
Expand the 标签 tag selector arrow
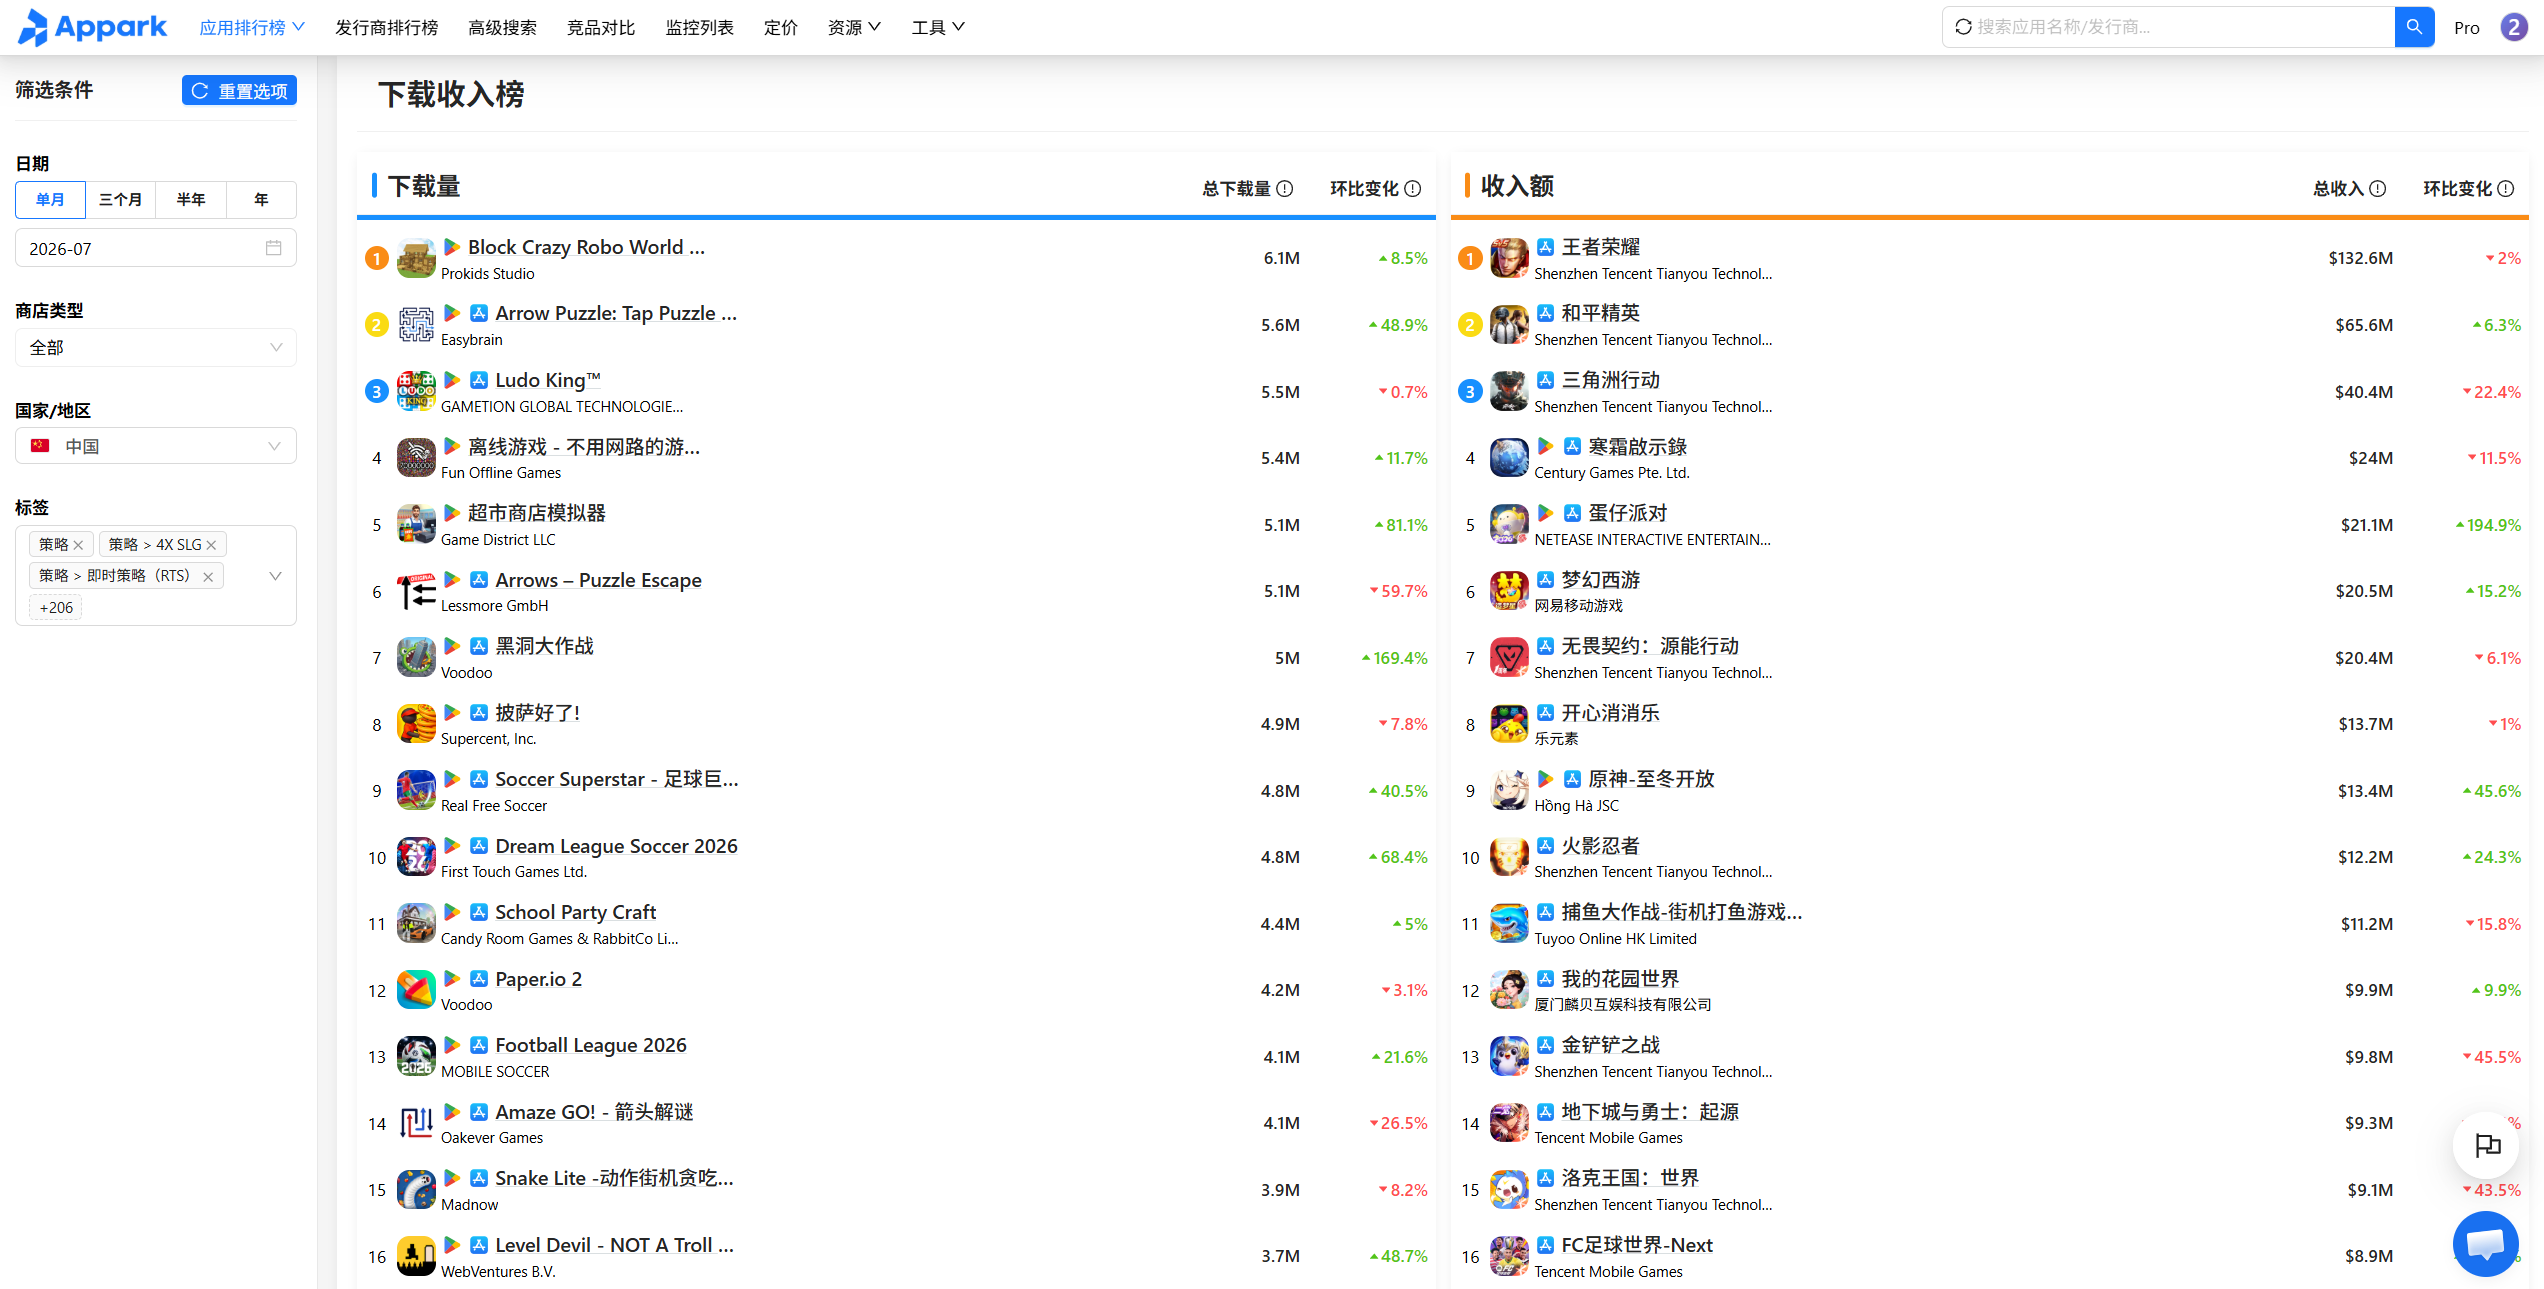(275, 576)
